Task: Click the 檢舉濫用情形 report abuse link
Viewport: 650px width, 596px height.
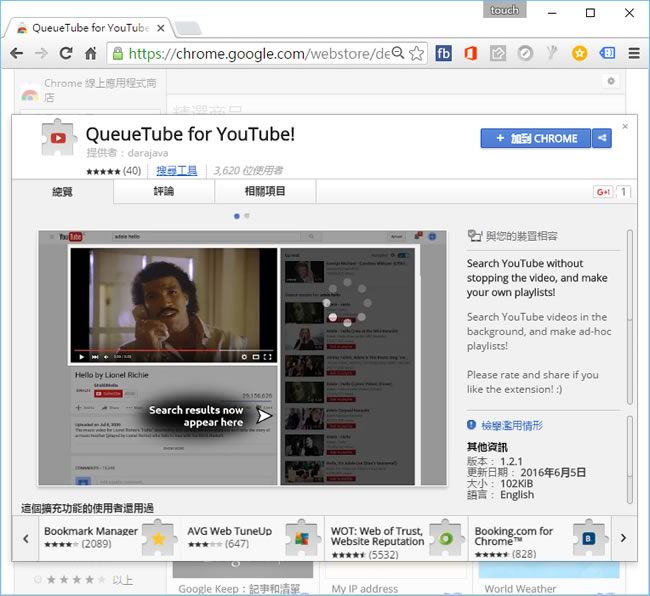Action: click(512, 425)
